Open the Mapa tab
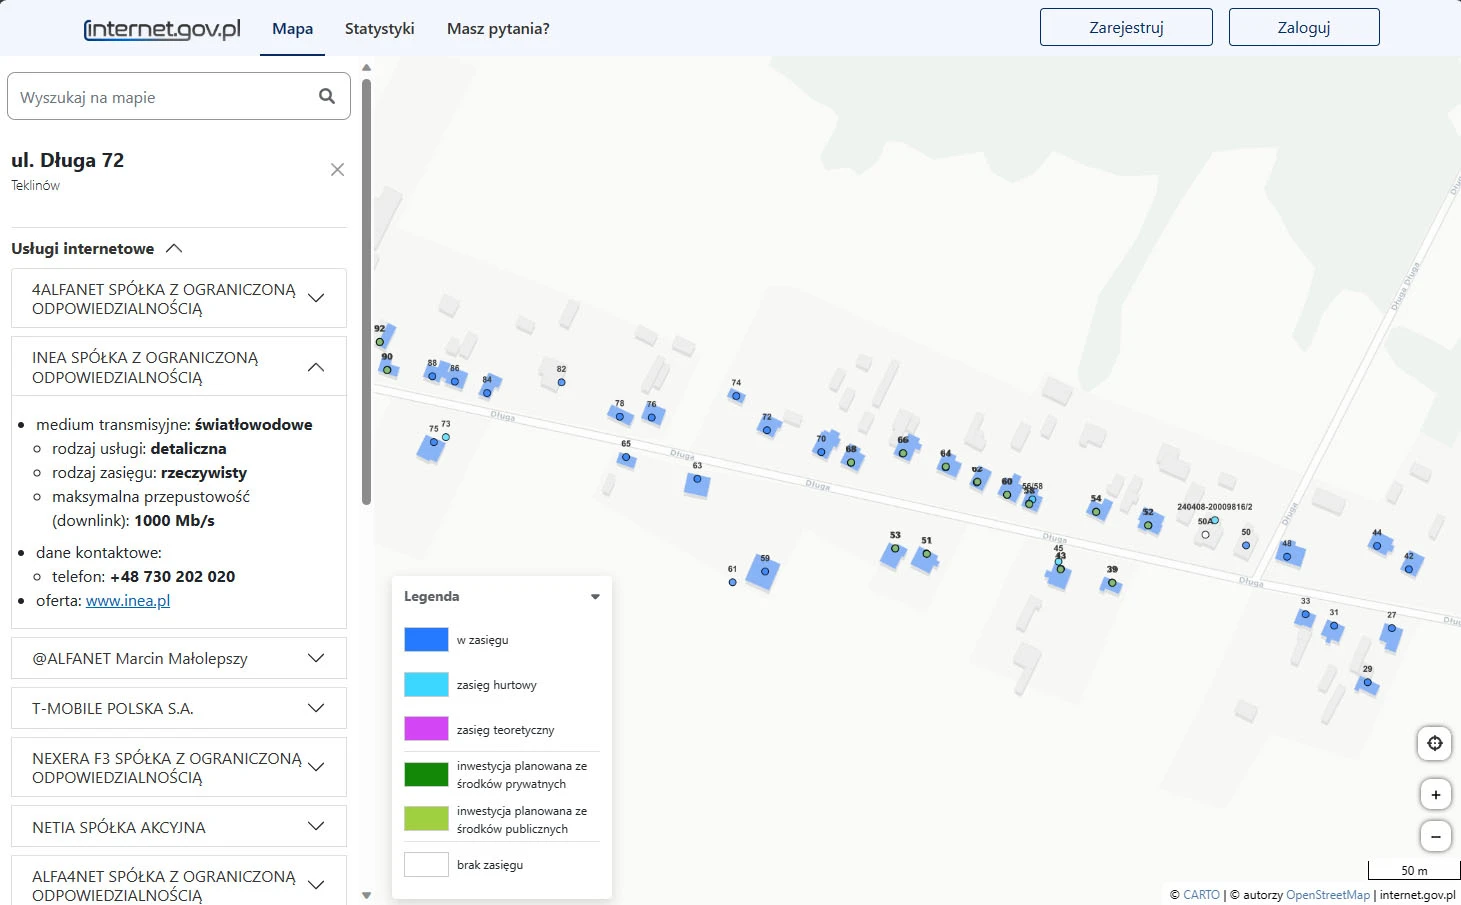 tap(292, 29)
